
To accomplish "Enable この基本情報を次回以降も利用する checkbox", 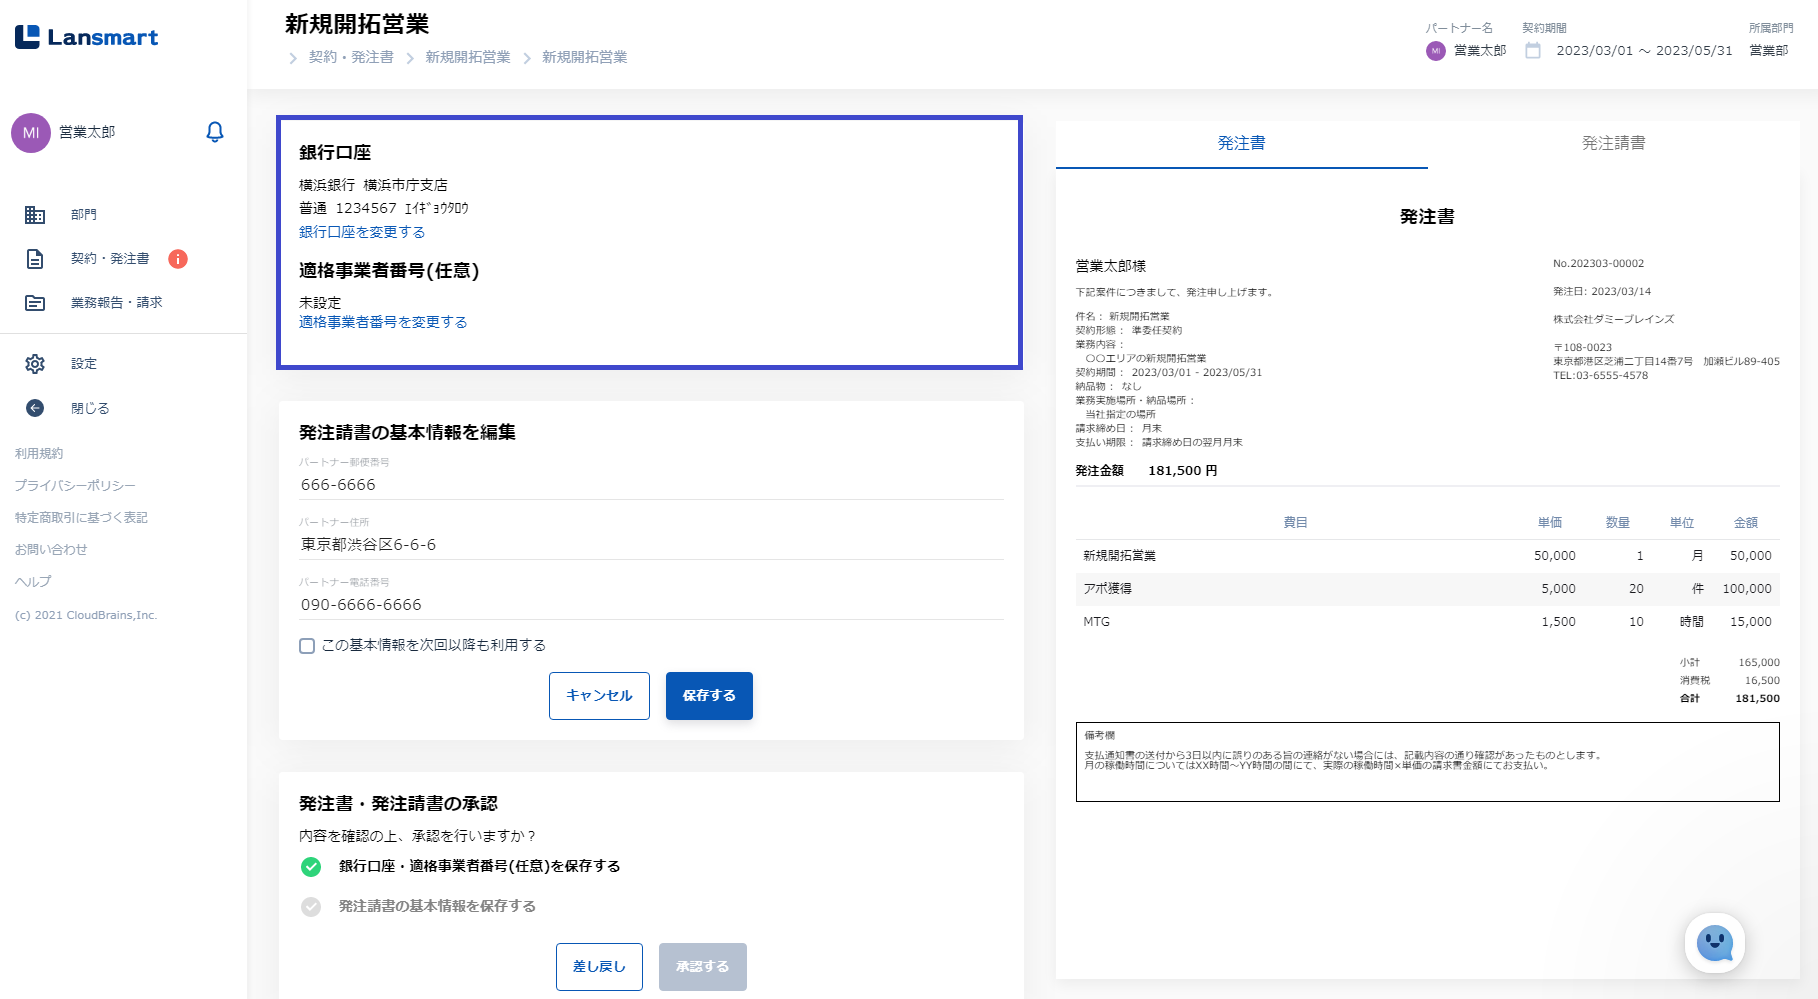I will click(307, 646).
